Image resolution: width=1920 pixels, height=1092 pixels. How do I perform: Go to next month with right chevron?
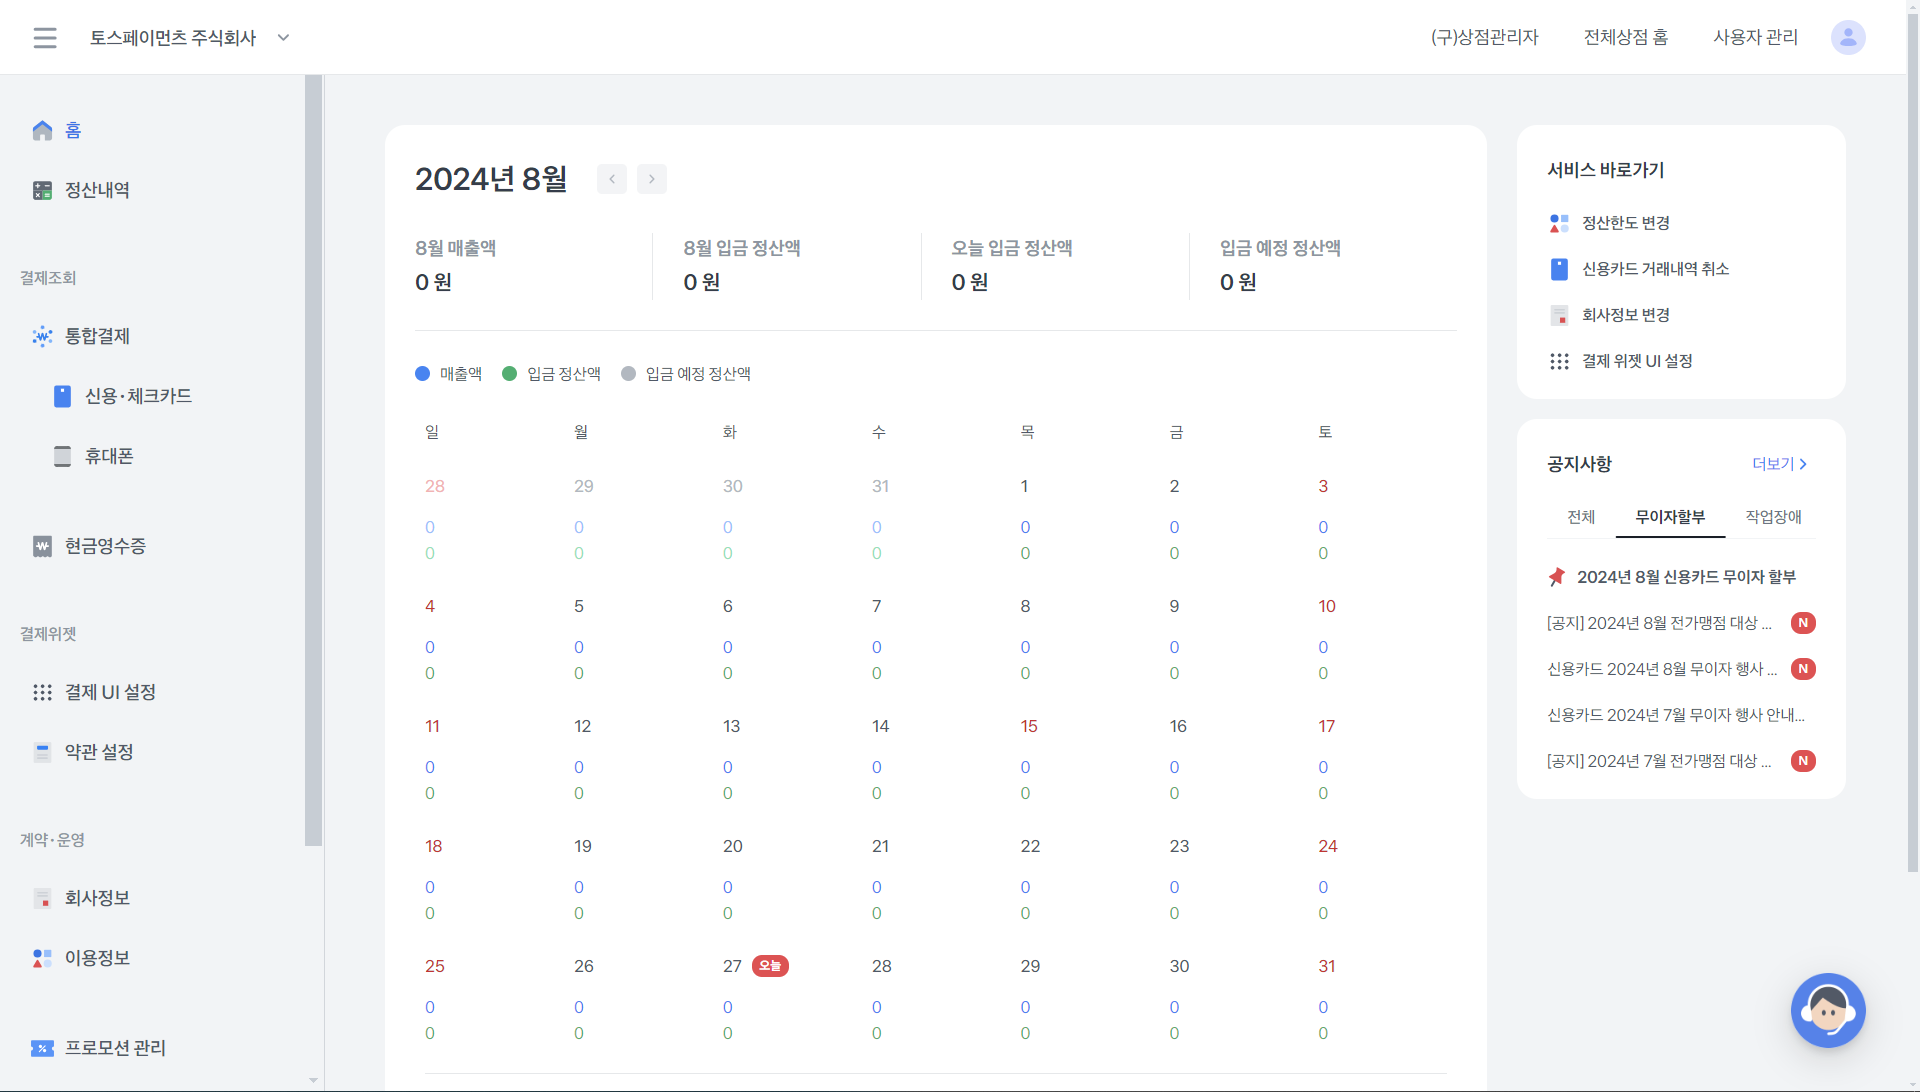[x=652, y=179]
